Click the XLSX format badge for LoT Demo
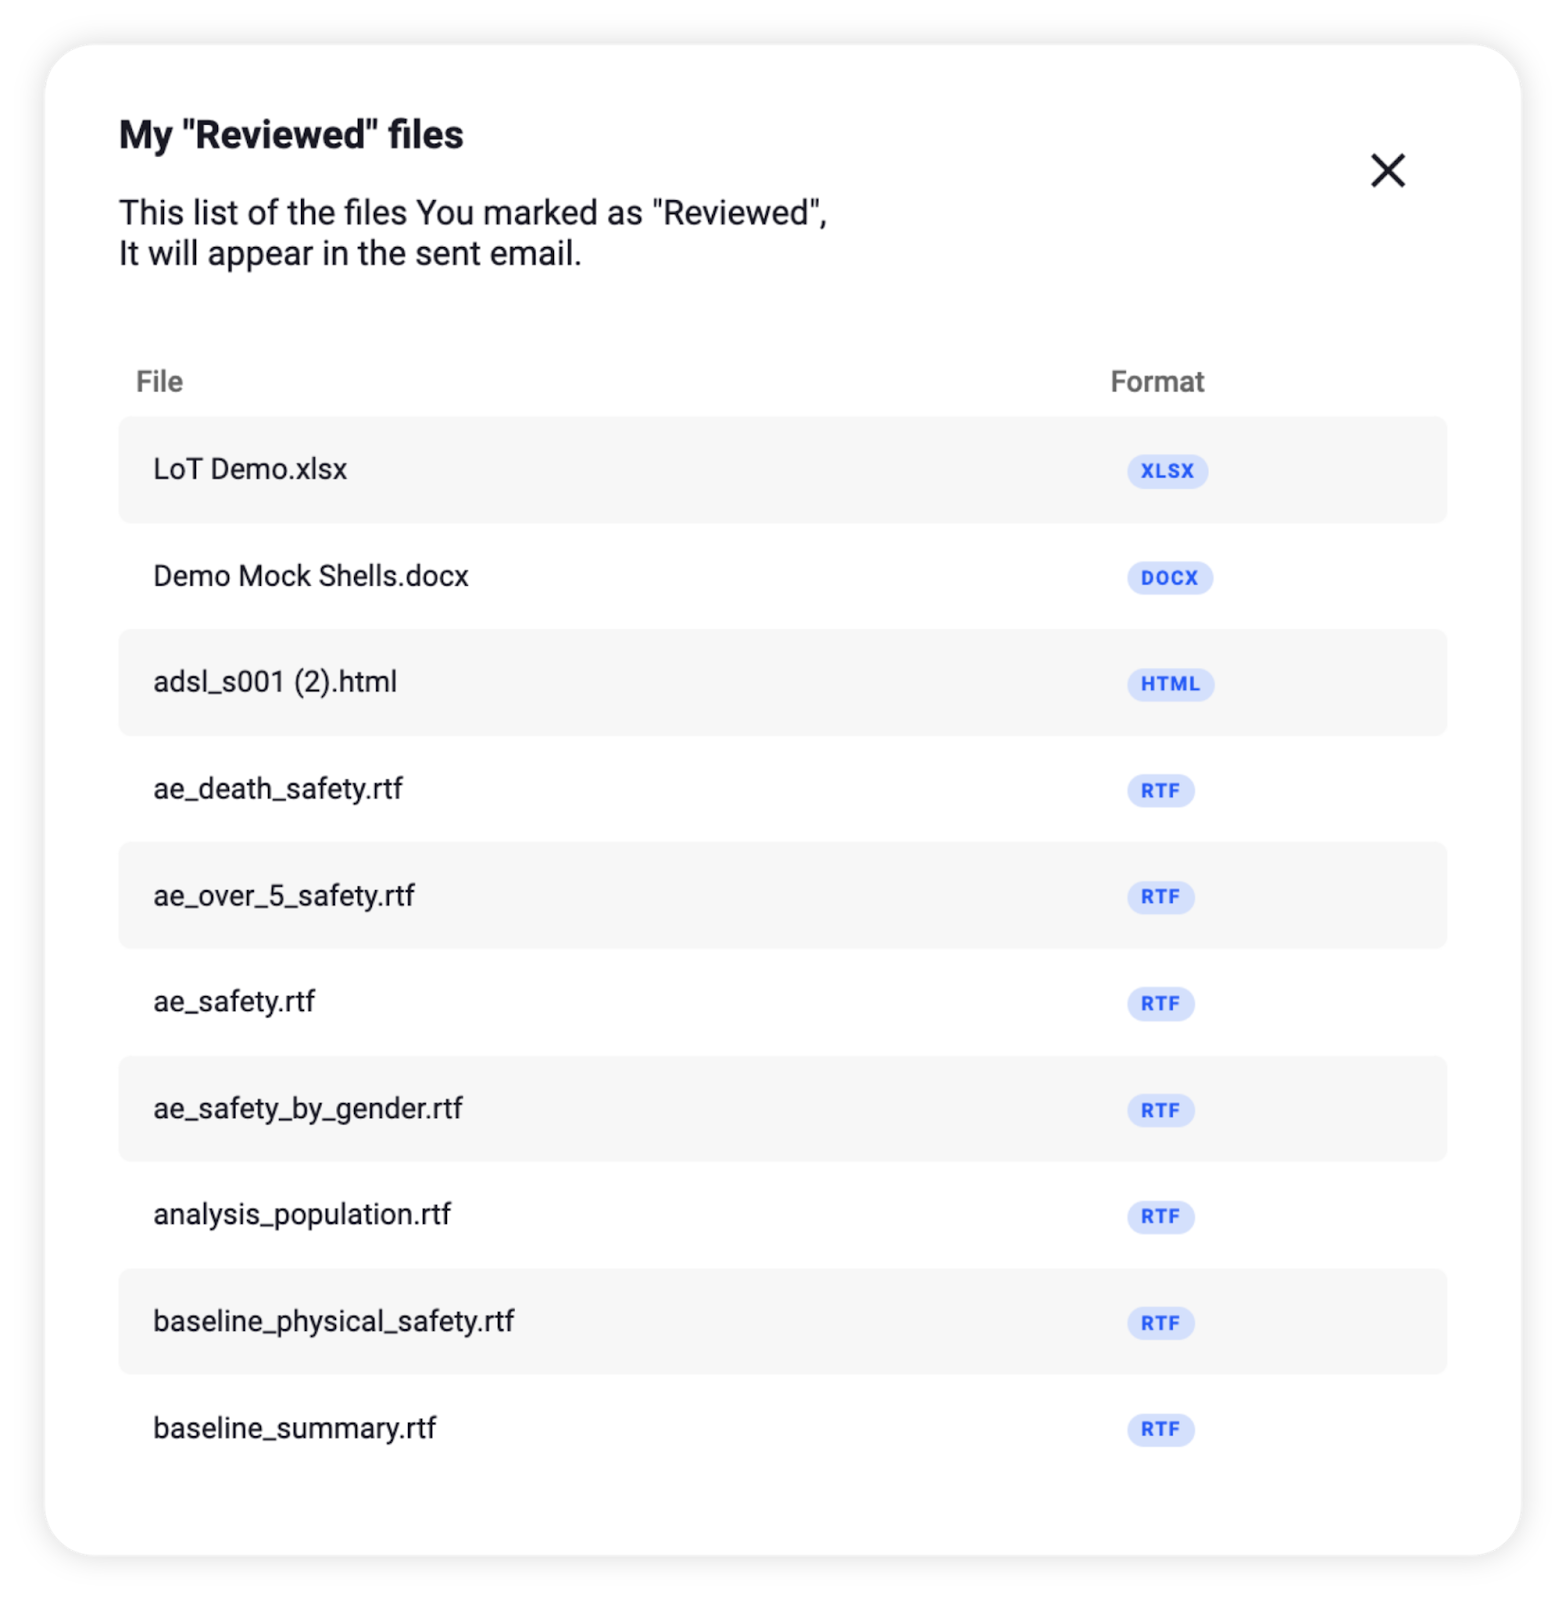The image size is (1566, 1600). click(x=1166, y=471)
